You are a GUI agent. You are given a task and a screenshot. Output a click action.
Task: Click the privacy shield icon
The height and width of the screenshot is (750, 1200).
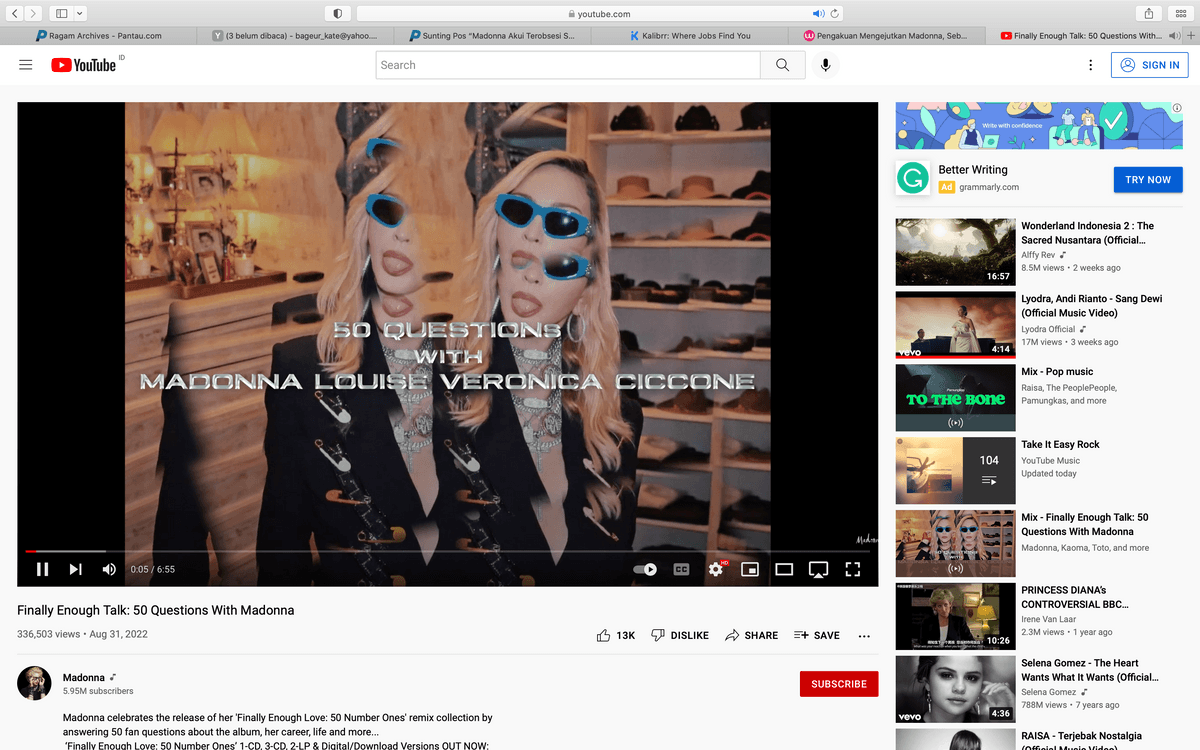pyautogui.click(x=337, y=13)
